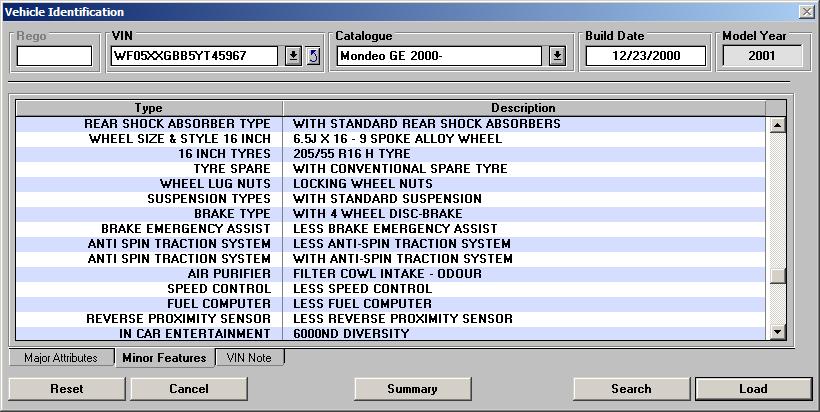This screenshot has width=820, height=412.
Task: Click 'WITH ANTI-SPIN TRACTION SYSTEM' description
Action: pos(403,259)
